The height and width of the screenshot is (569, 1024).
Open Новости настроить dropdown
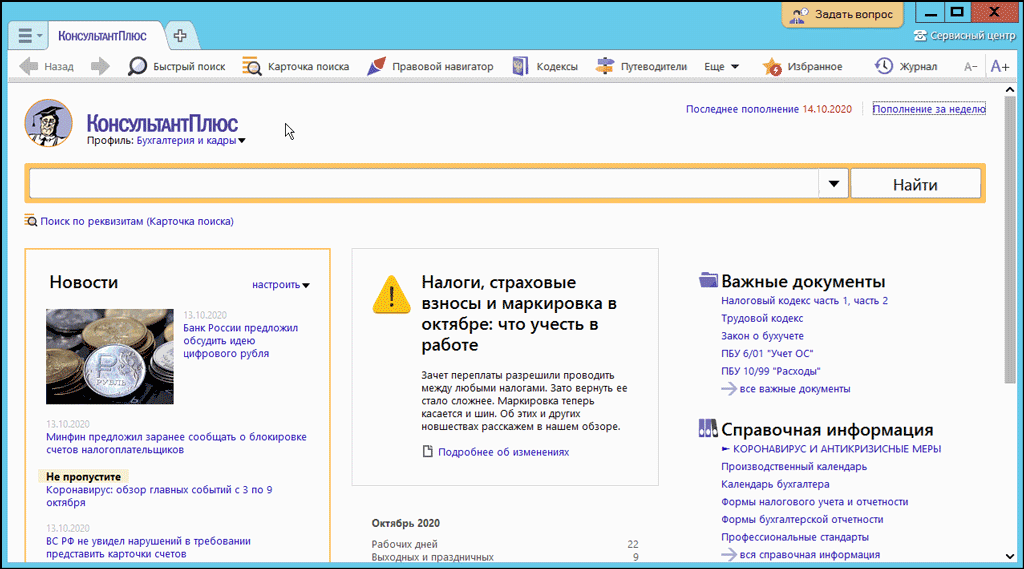click(281, 285)
